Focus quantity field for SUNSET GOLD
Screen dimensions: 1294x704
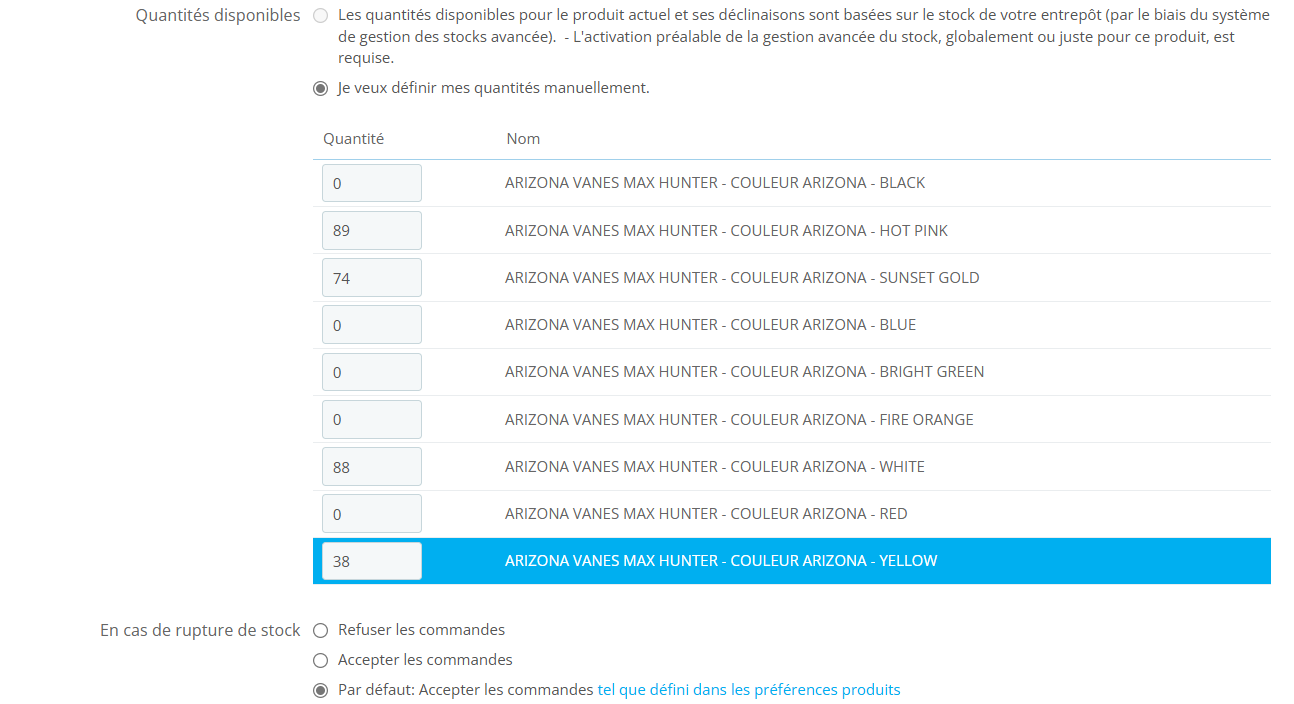tap(372, 277)
